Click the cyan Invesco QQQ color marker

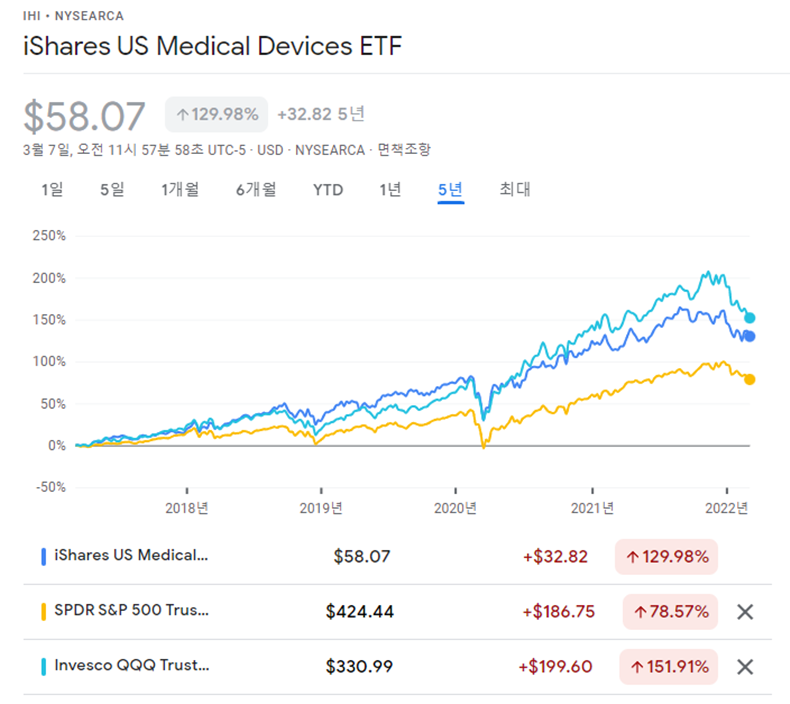point(44,667)
